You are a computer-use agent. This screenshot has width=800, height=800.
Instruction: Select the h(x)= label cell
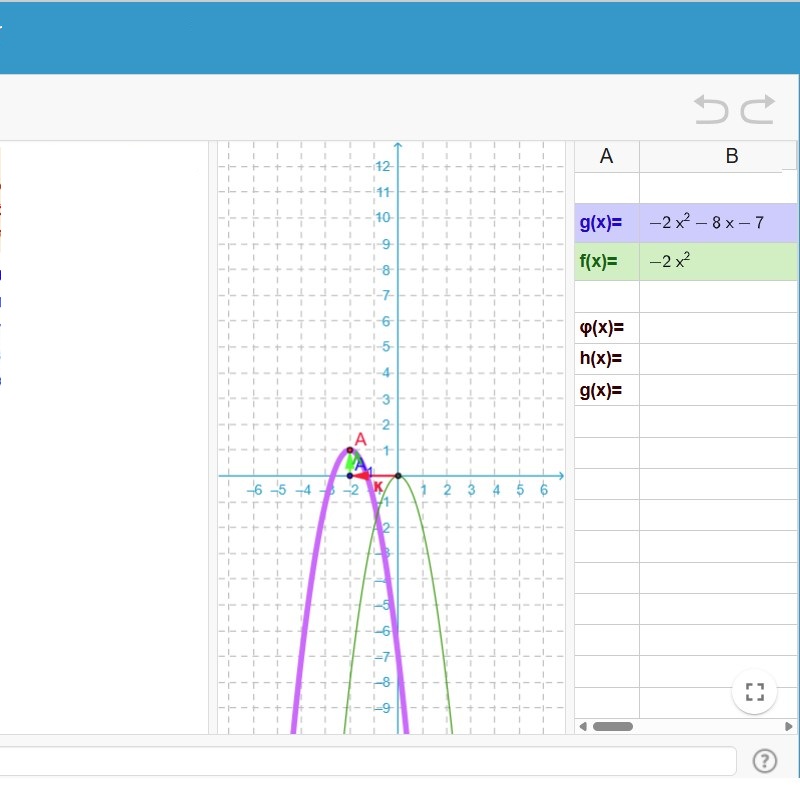607,359
